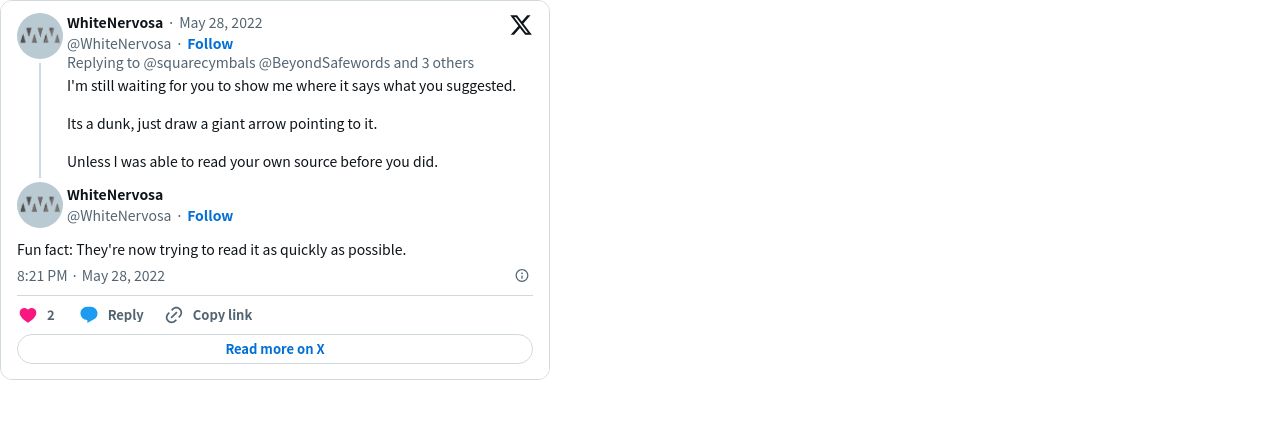The height and width of the screenshot is (426, 1284).
Task: Open the WhiteNervosa display name on main tweet
Action: (x=115, y=195)
